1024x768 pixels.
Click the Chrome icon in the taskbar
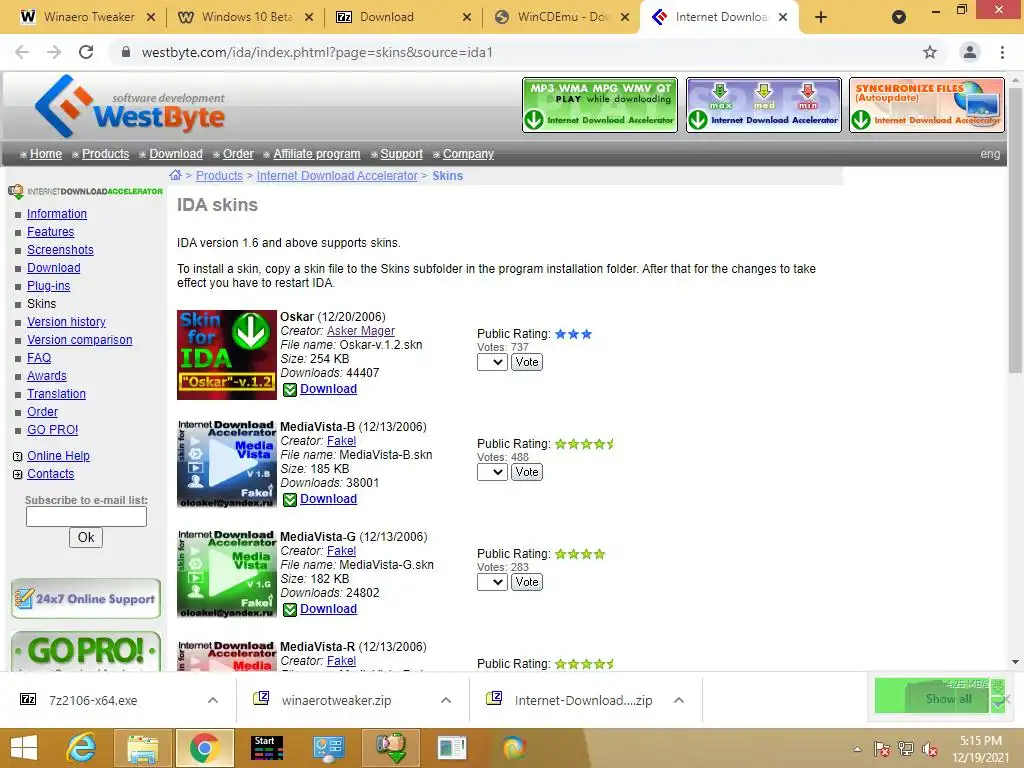click(x=204, y=748)
